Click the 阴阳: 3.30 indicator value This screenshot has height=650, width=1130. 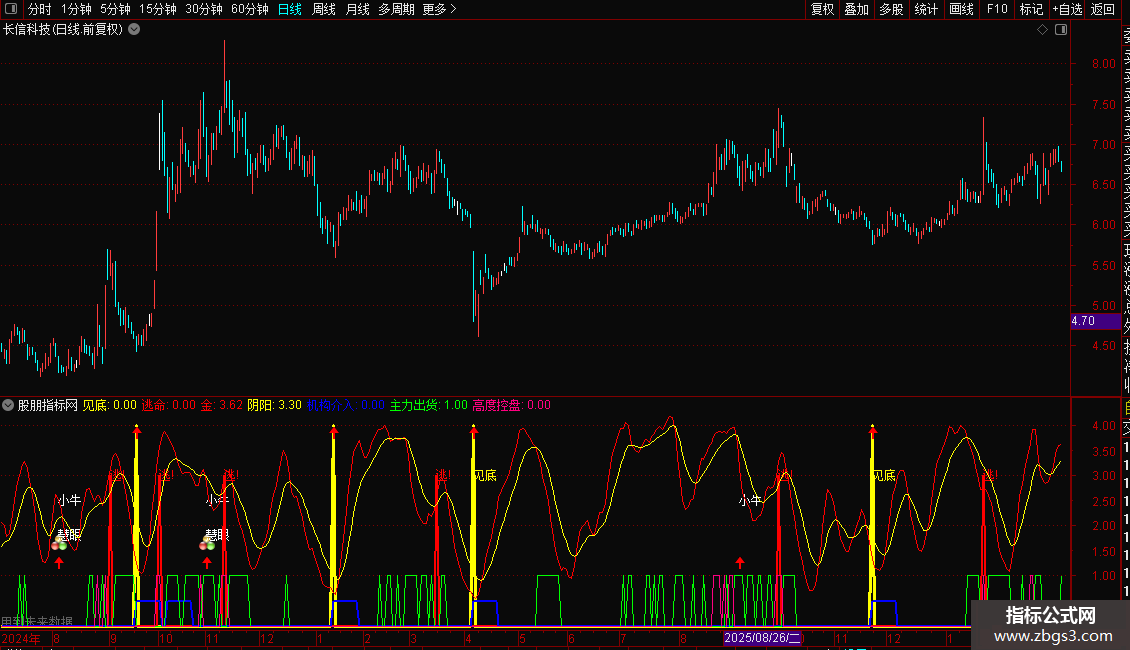(x=274, y=405)
